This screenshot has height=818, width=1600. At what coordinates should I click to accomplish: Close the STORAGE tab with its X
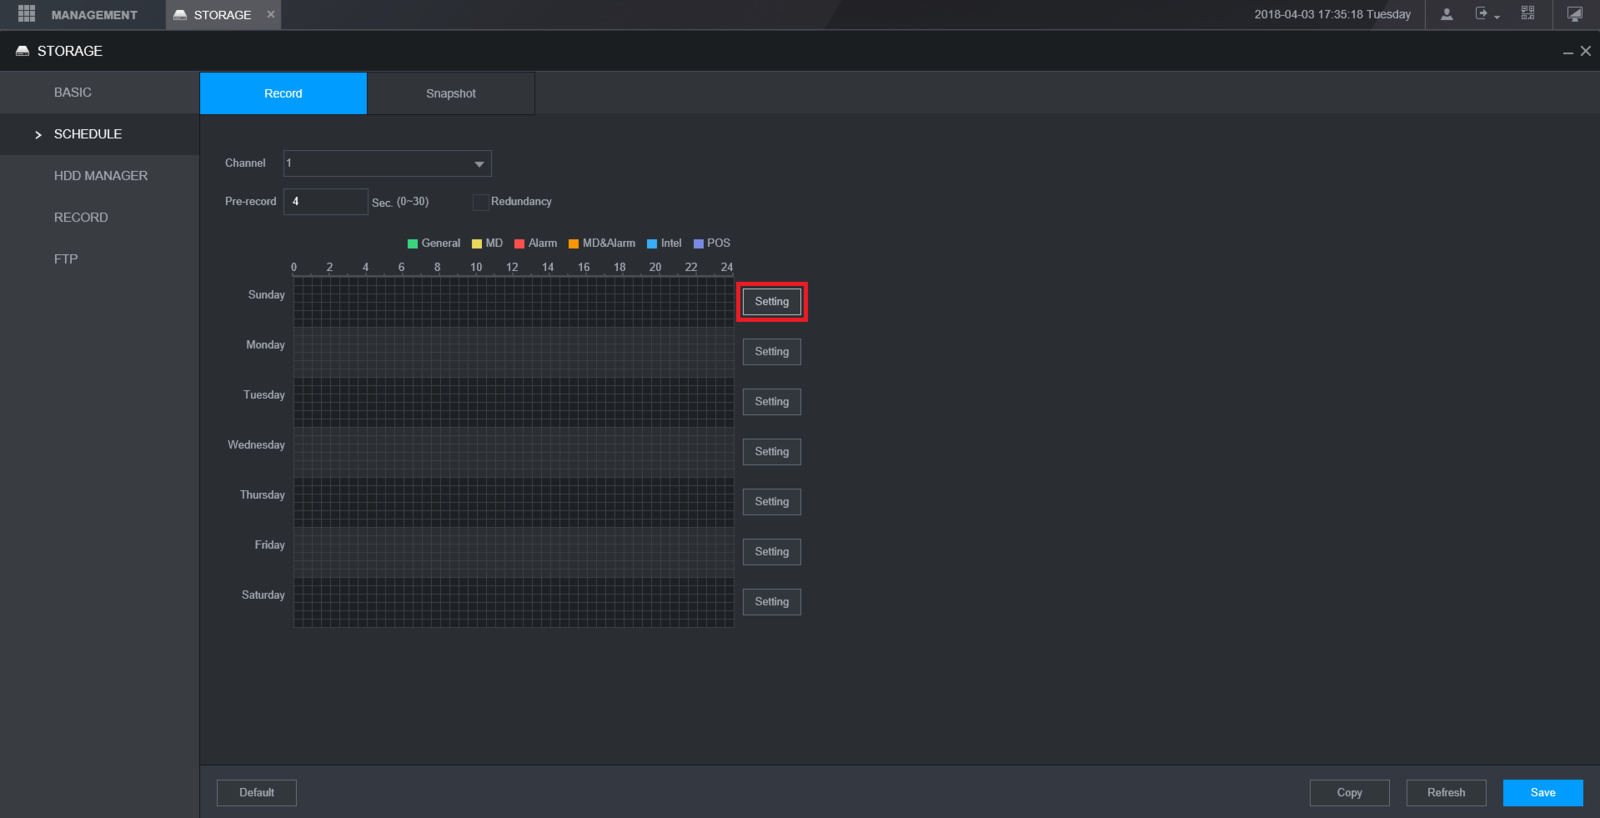(x=271, y=14)
